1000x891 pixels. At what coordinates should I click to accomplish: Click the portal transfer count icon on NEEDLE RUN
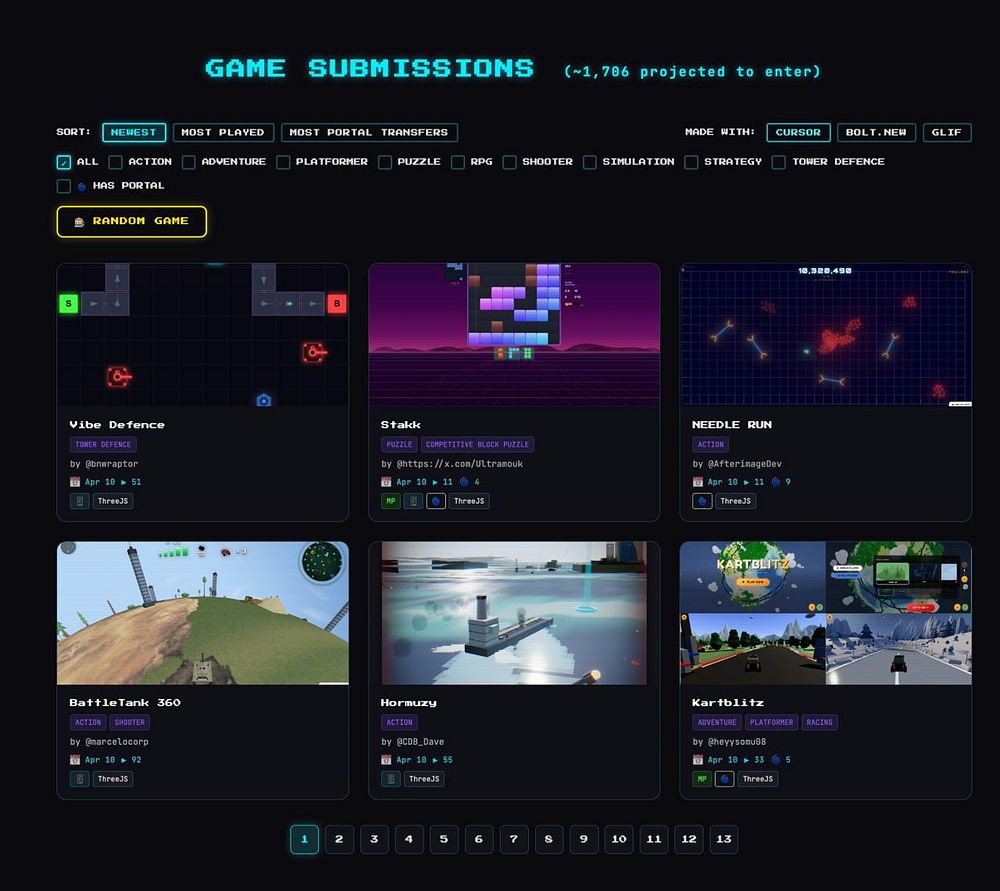(x=776, y=482)
